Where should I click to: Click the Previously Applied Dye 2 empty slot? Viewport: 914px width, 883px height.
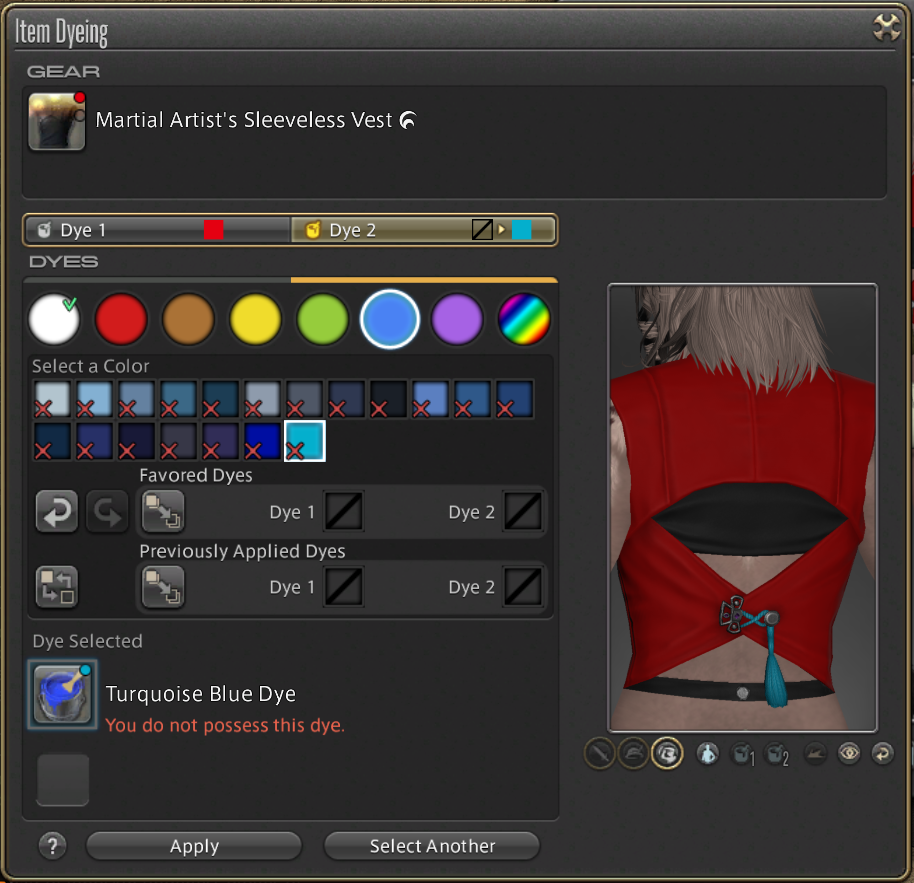coord(523,587)
